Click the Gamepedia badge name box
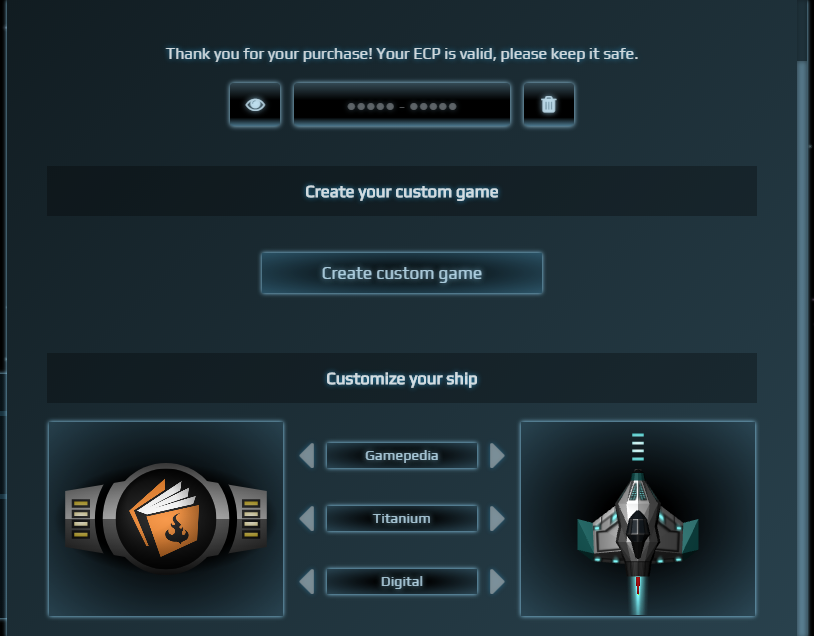This screenshot has width=814, height=636. click(402, 455)
